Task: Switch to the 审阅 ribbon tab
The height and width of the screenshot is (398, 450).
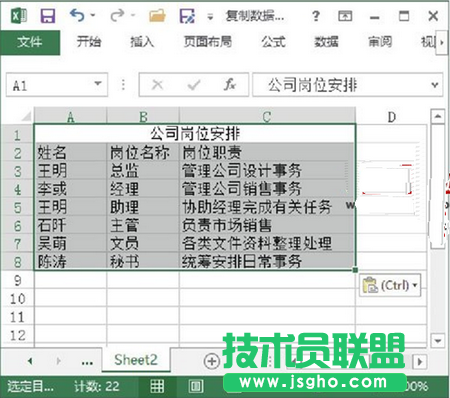Action: tap(380, 42)
